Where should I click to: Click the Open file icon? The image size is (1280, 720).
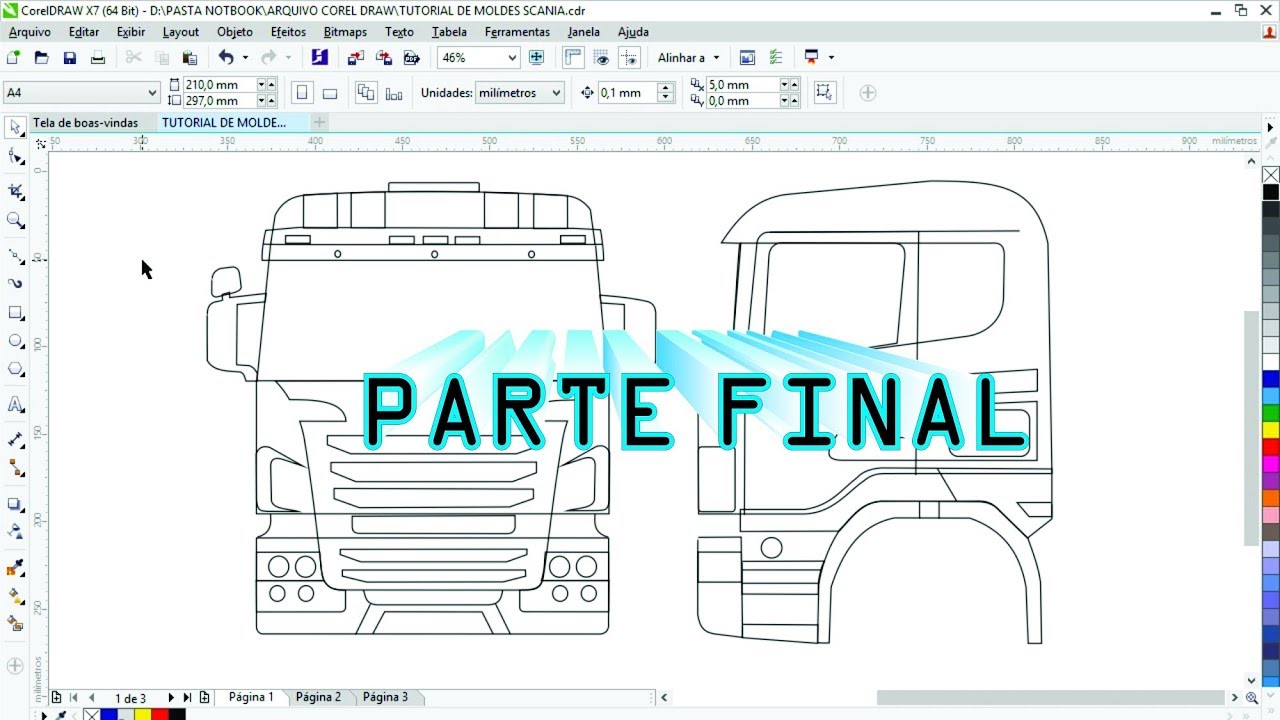[42, 58]
